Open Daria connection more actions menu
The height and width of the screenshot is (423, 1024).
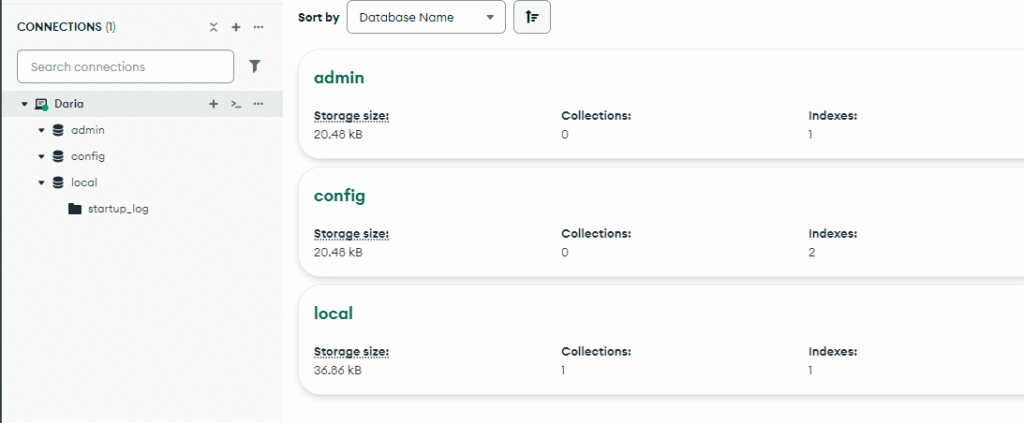(258, 103)
